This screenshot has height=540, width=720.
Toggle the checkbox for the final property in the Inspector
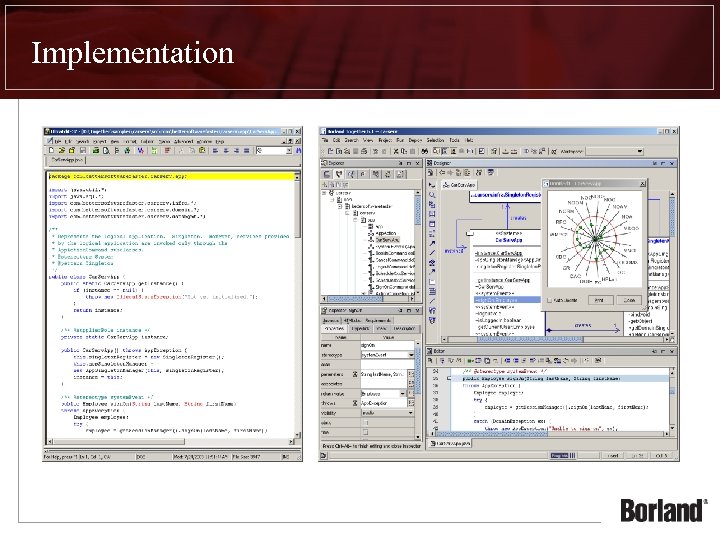pos(366,432)
